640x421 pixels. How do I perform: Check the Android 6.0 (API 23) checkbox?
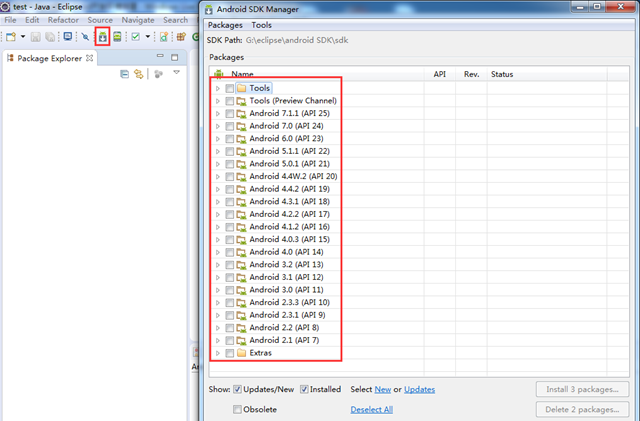tap(230, 139)
